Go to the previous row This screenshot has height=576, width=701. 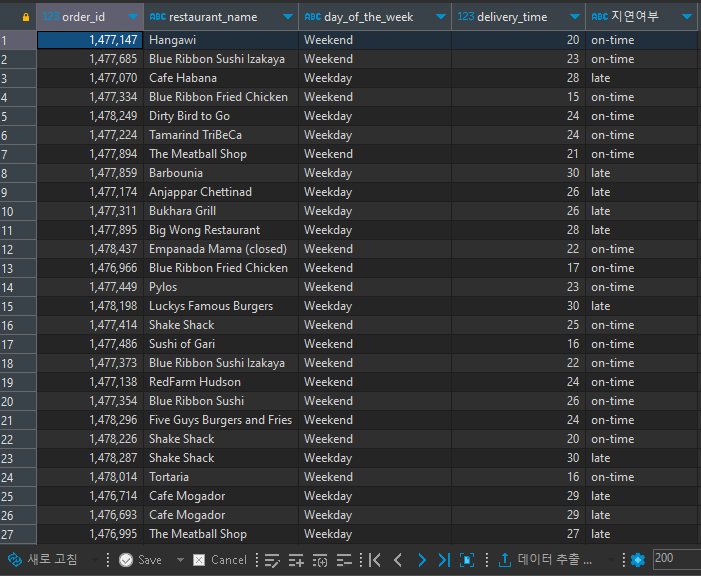[398, 560]
